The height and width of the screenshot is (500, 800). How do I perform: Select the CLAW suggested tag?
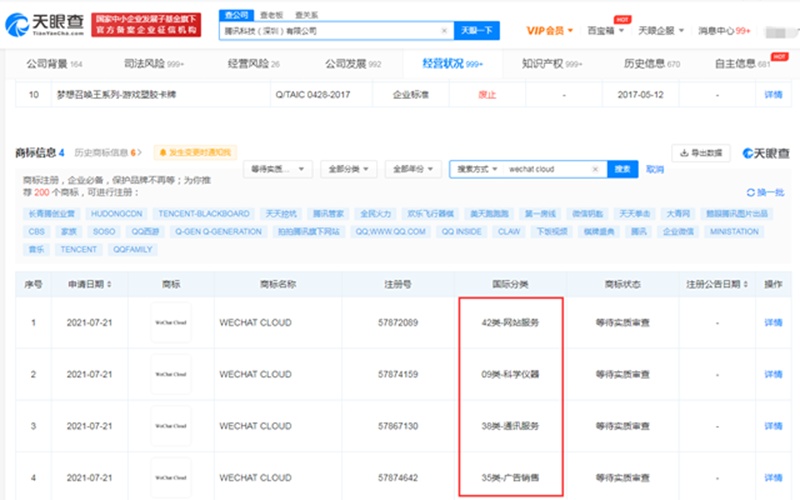(x=509, y=231)
